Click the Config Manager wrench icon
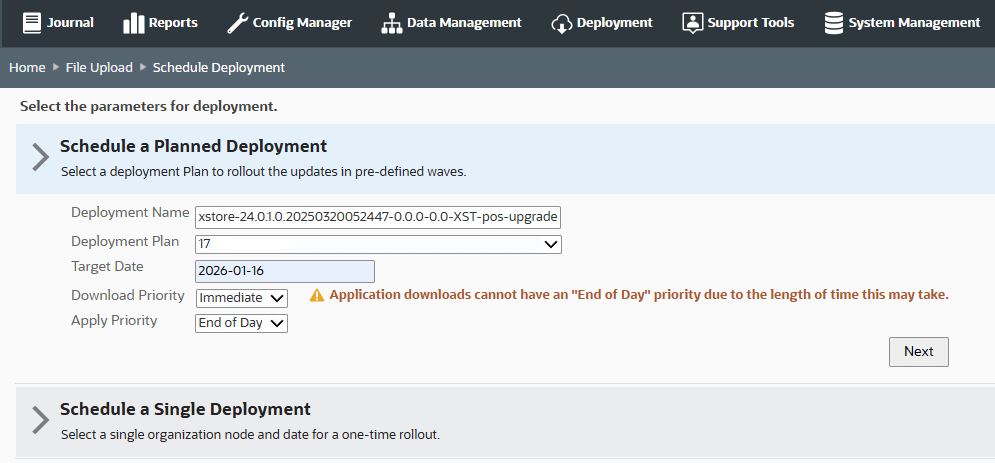Image resolution: width=995 pixels, height=463 pixels. [x=237, y=23]
